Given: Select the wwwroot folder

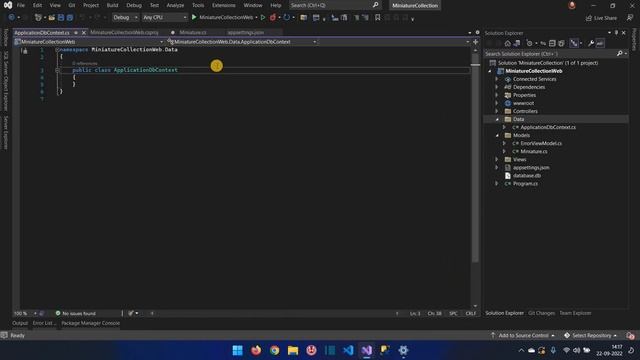Looking at the screenshot, I should pyautogui.click(x=523, y=103).
